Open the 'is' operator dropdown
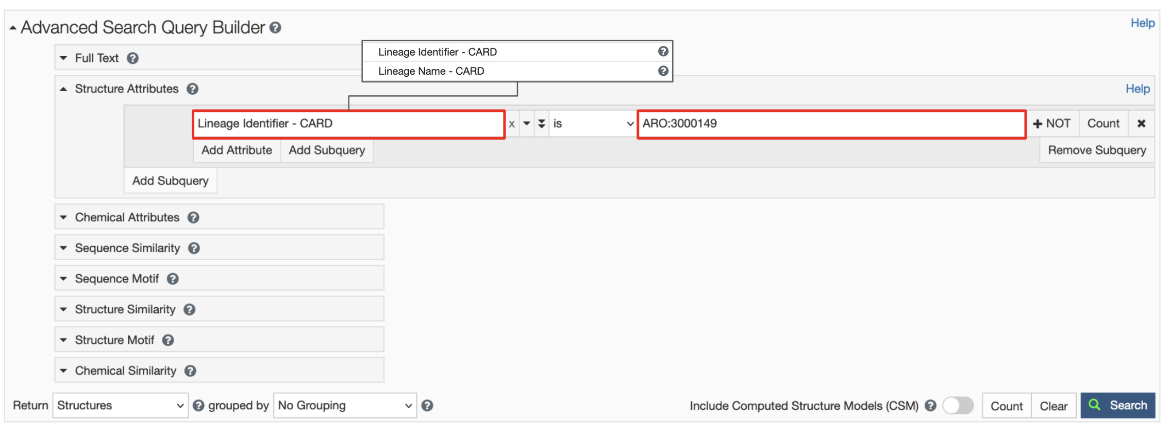Viewport: 1170px width, 436px height. [x=593, y=124]
